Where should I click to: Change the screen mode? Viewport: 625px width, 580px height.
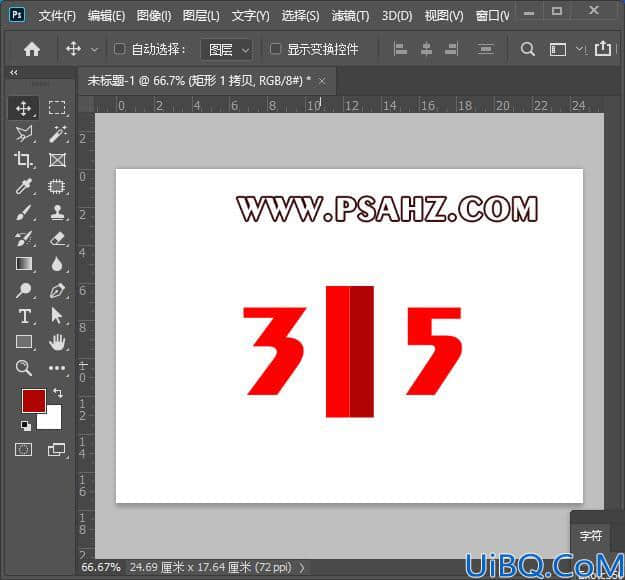coord(57,450)
